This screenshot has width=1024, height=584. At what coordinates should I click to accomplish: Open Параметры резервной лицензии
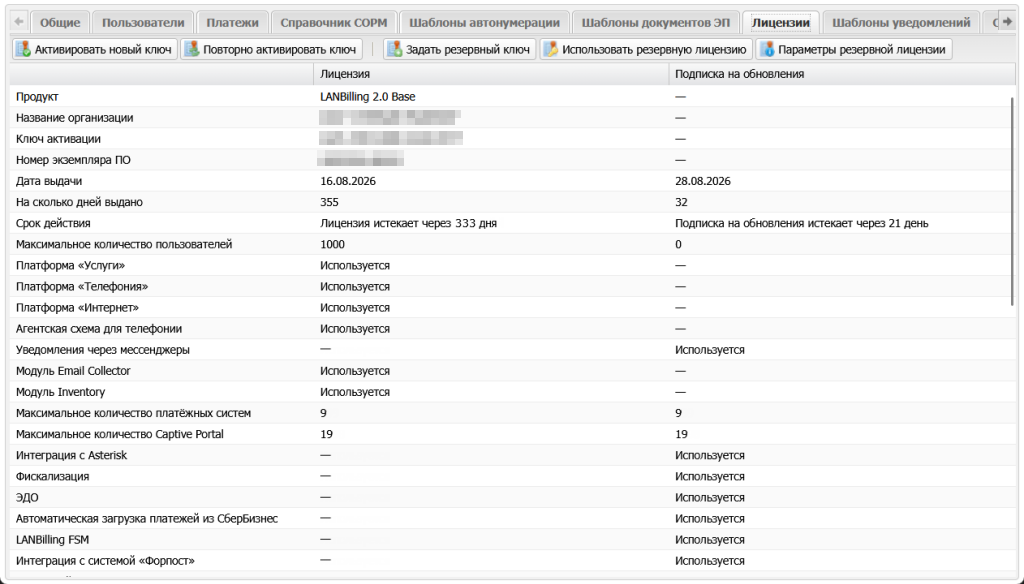854,49
